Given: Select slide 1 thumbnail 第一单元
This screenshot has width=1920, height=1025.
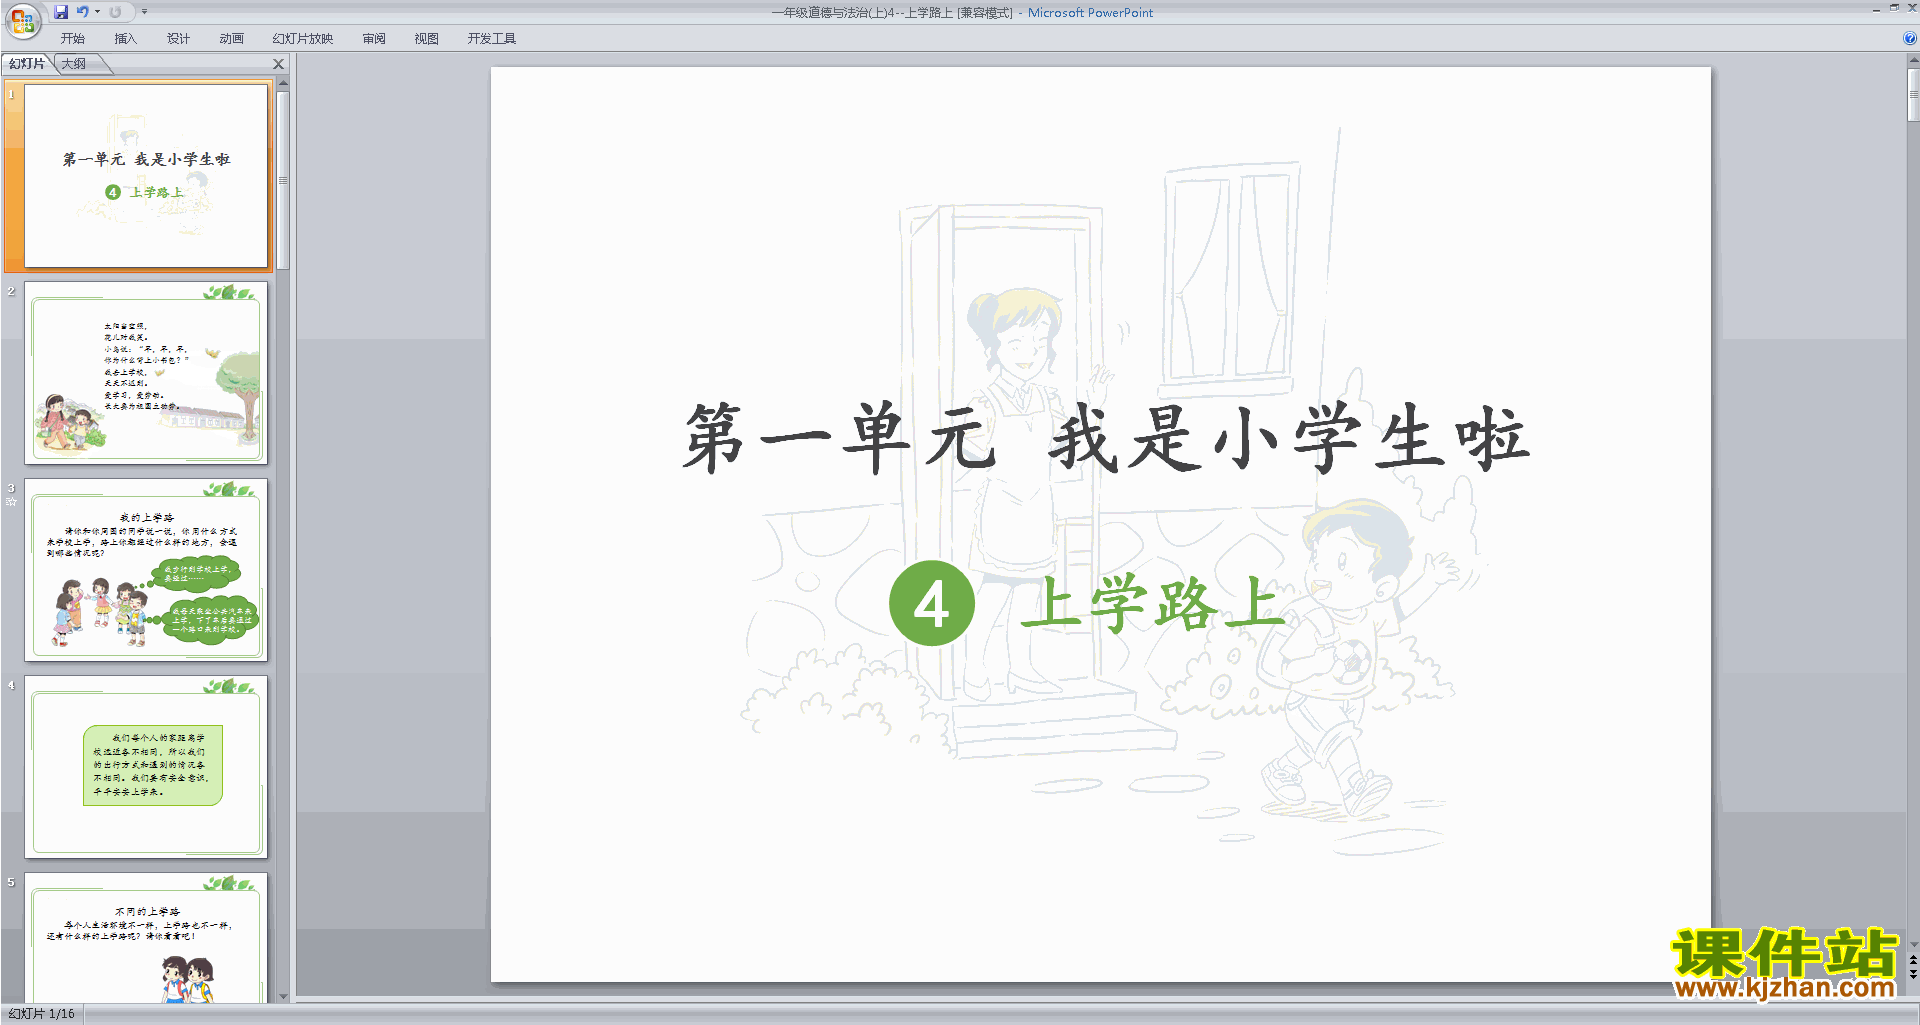Looking at the screenshot, I should pos(146,175).
